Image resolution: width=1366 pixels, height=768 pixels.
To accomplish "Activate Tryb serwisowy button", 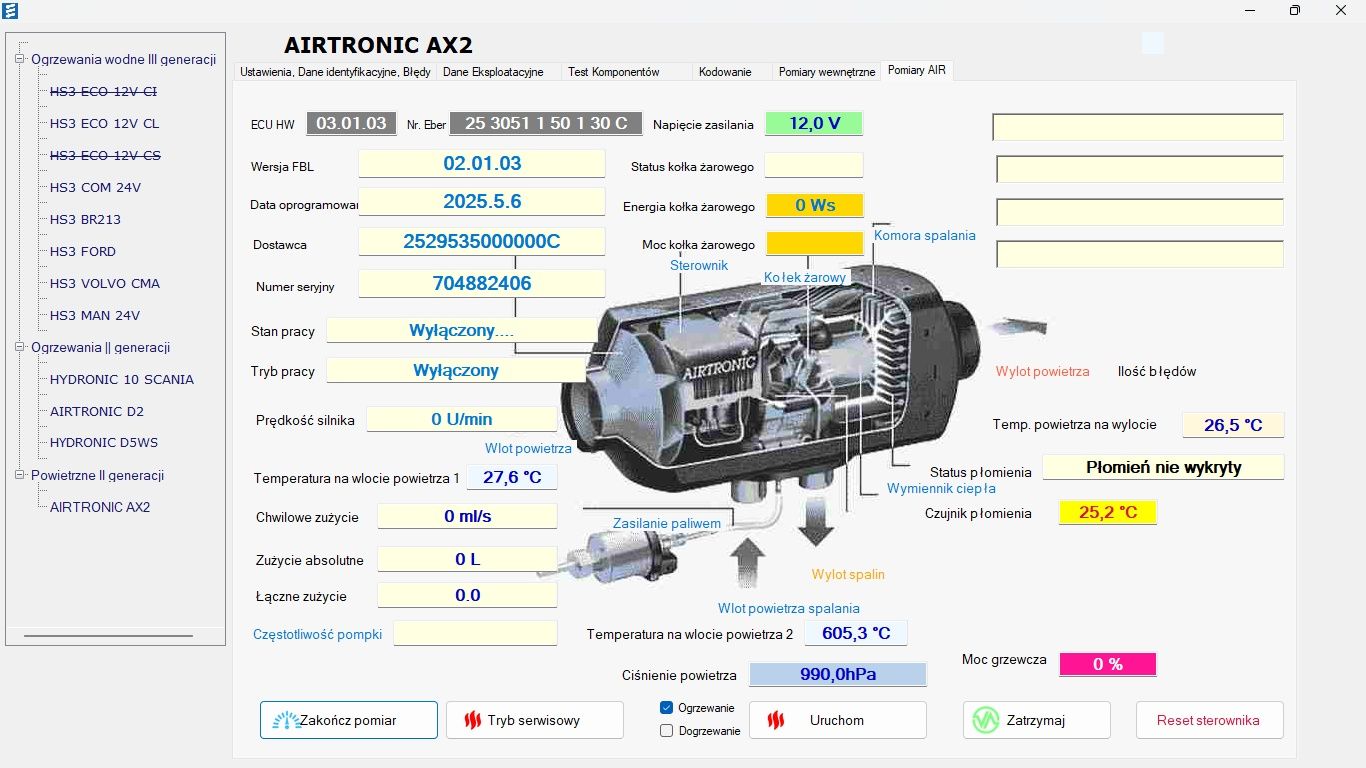I will click(x=534, y=720).
